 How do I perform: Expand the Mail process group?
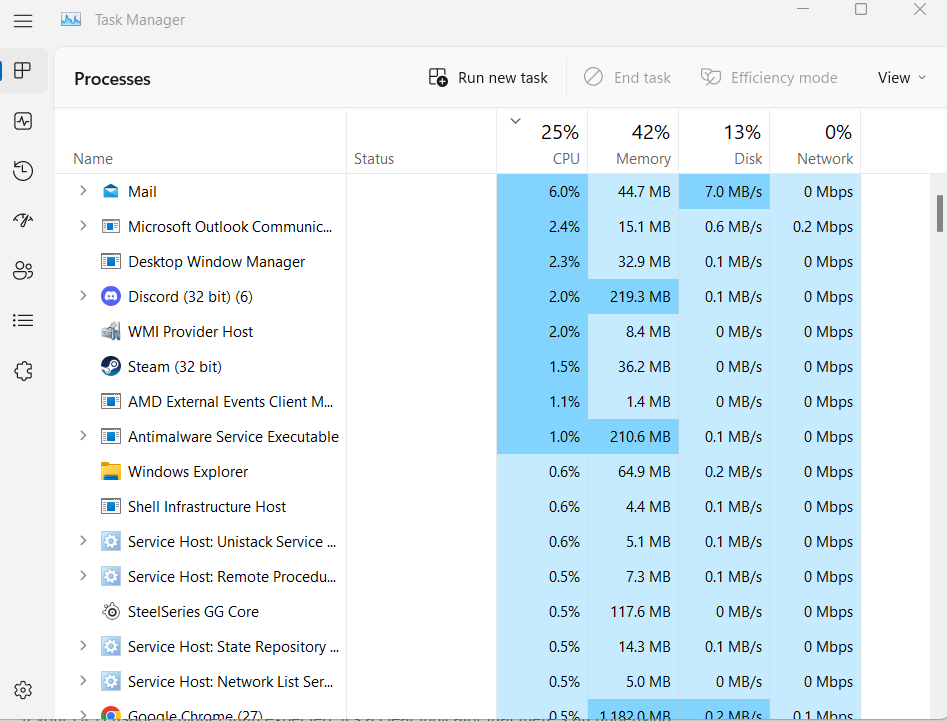(83, 192)
